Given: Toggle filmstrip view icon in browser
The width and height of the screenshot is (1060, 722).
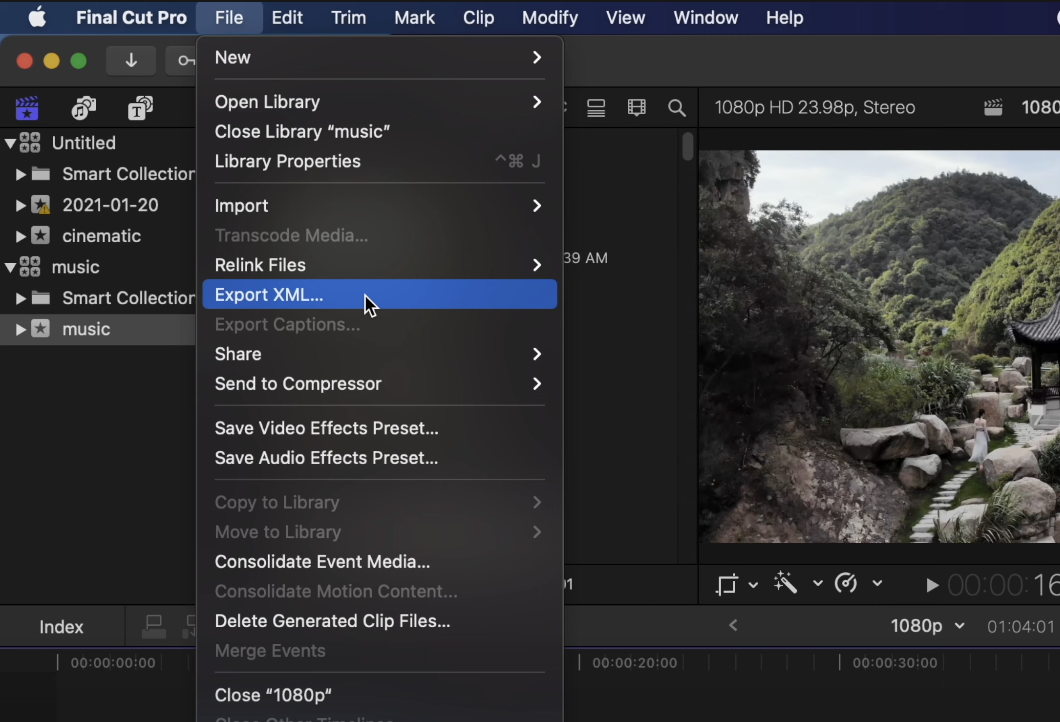Looking at the screenshot, I should click(x=636, y=108).
